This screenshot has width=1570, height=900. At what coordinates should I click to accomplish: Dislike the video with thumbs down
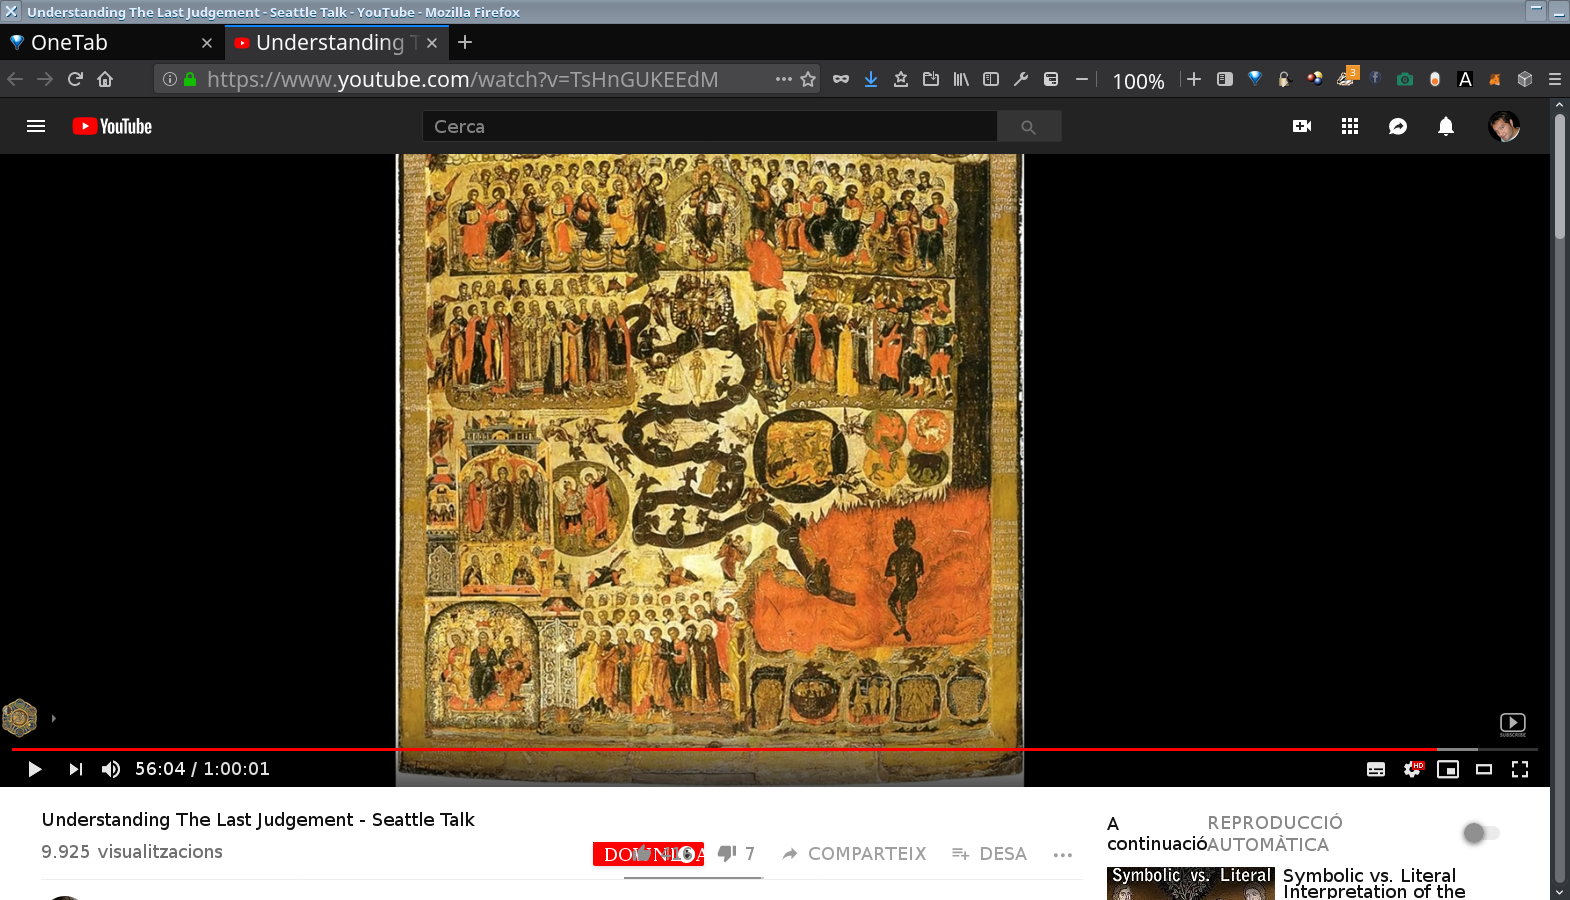click(727, 853)
